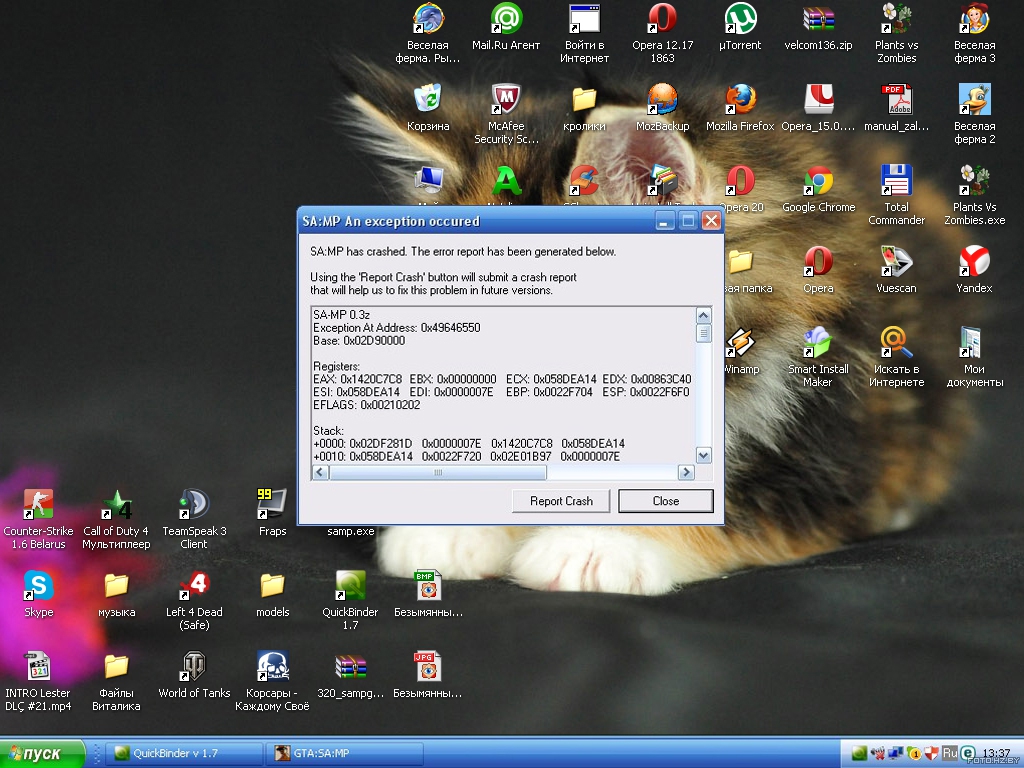Screen dimensions: 1024x768
Task: Click the 'SA-MP 0.3z' line in the report
Action: 341,315
